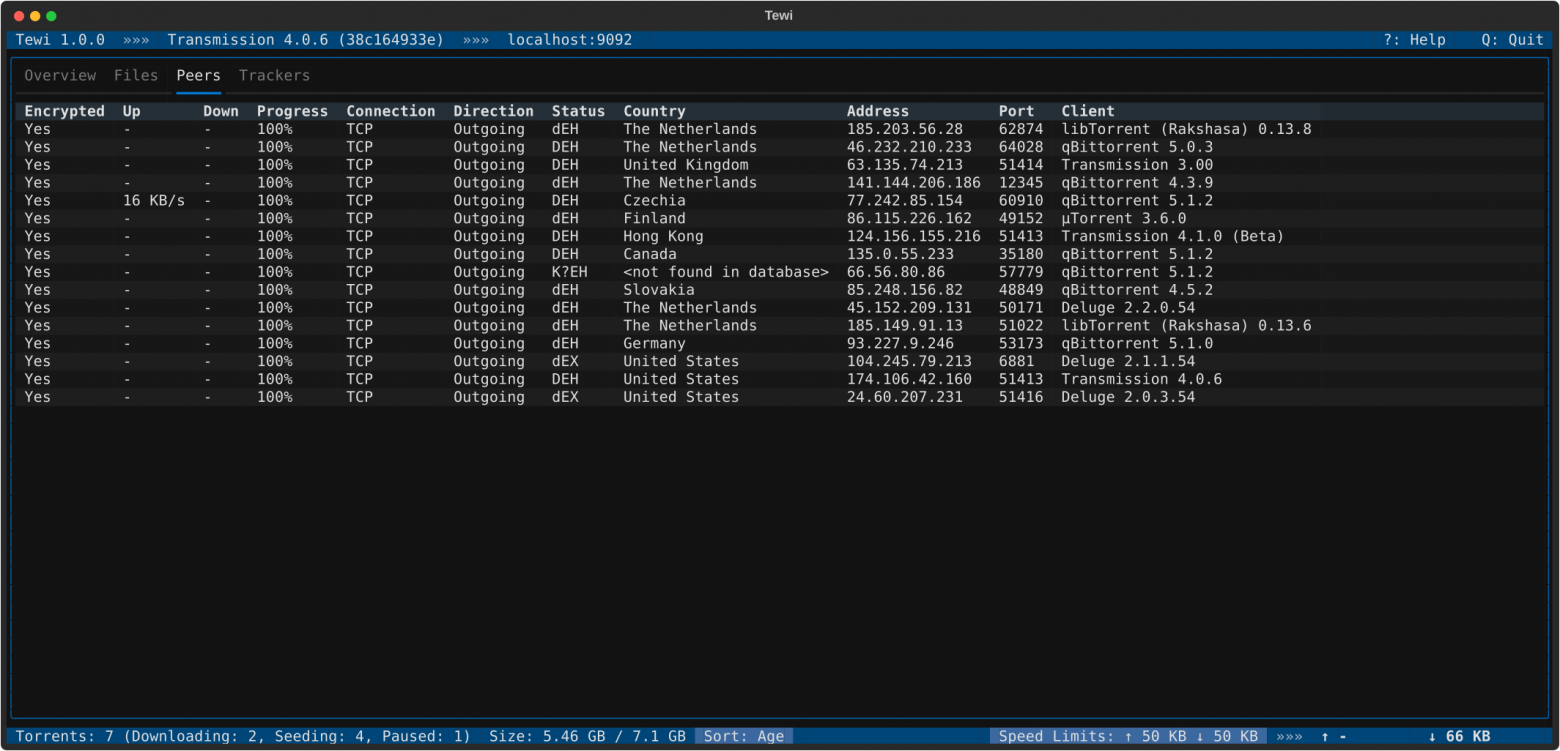
Task: Select the peer address 46.232.210.233
Action: (x=909, y=147)
